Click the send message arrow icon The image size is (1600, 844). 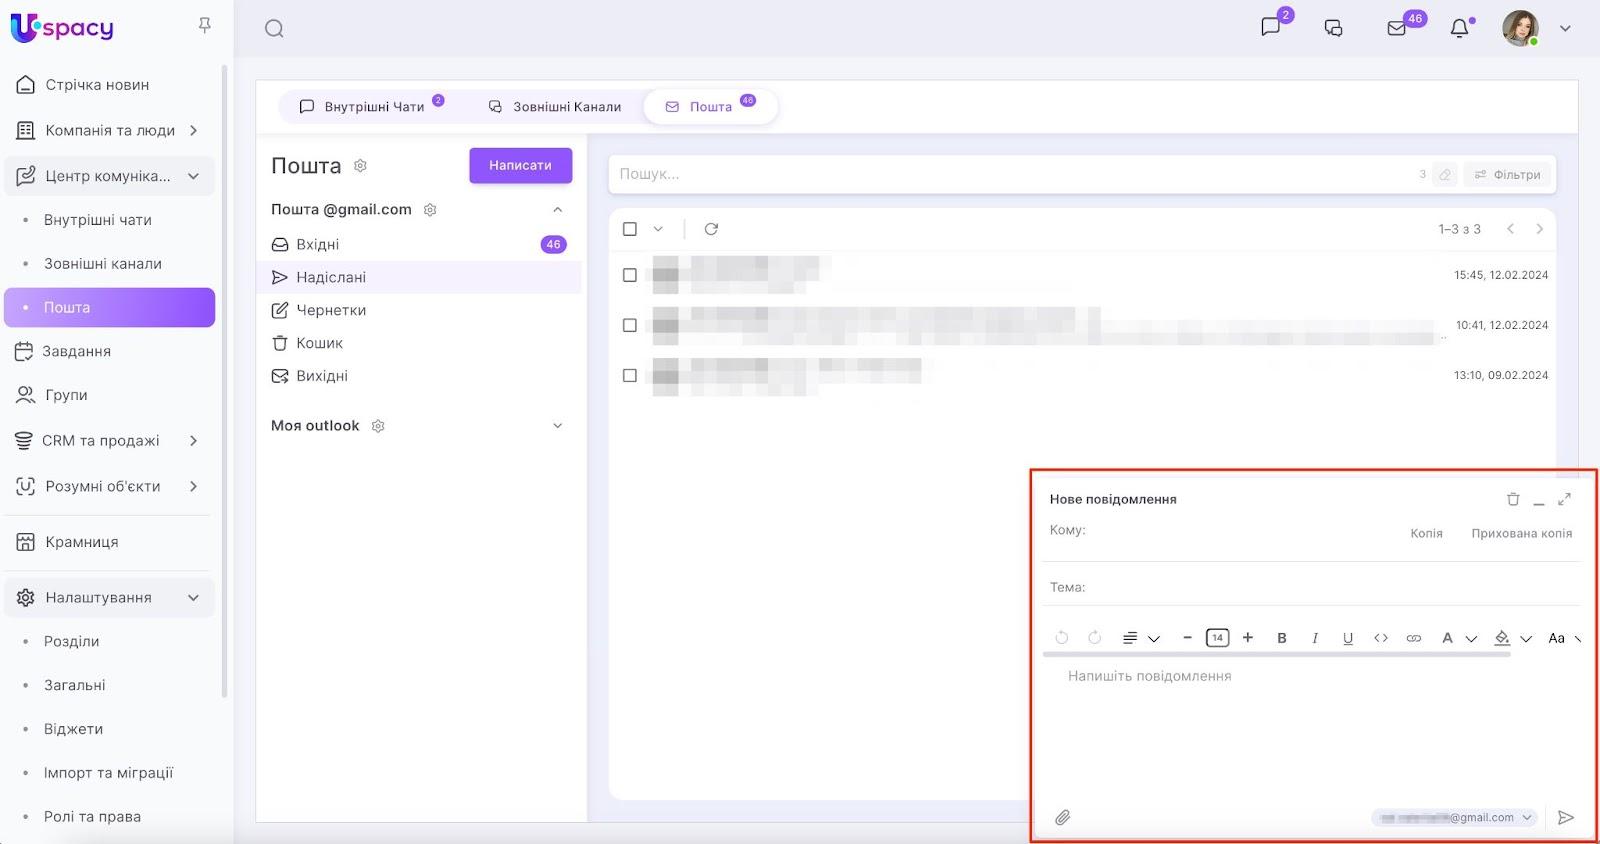pos(1566,817)
